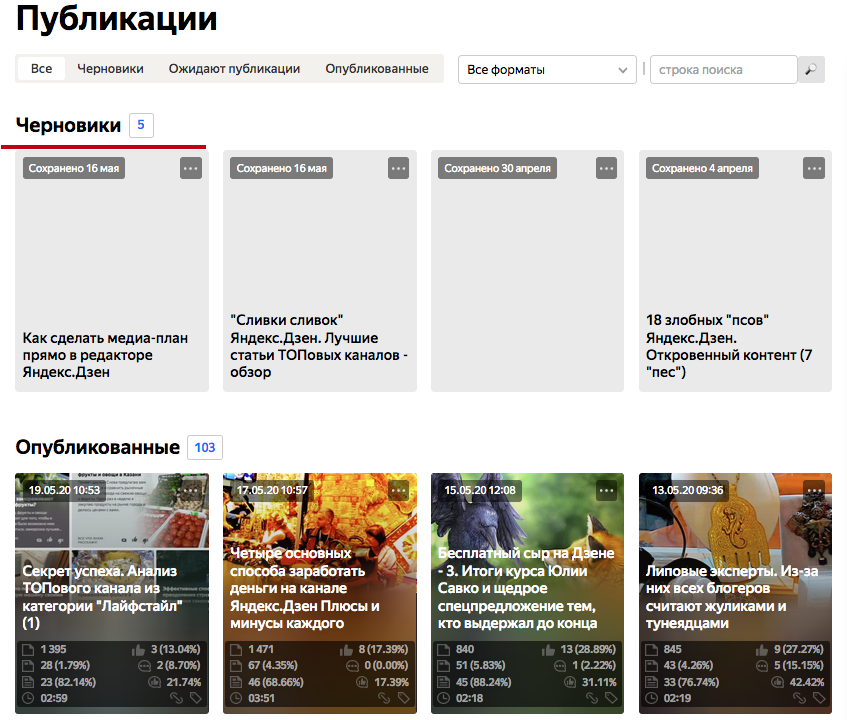Click date stamp "13.05.20 09:36"

[688, 490]
